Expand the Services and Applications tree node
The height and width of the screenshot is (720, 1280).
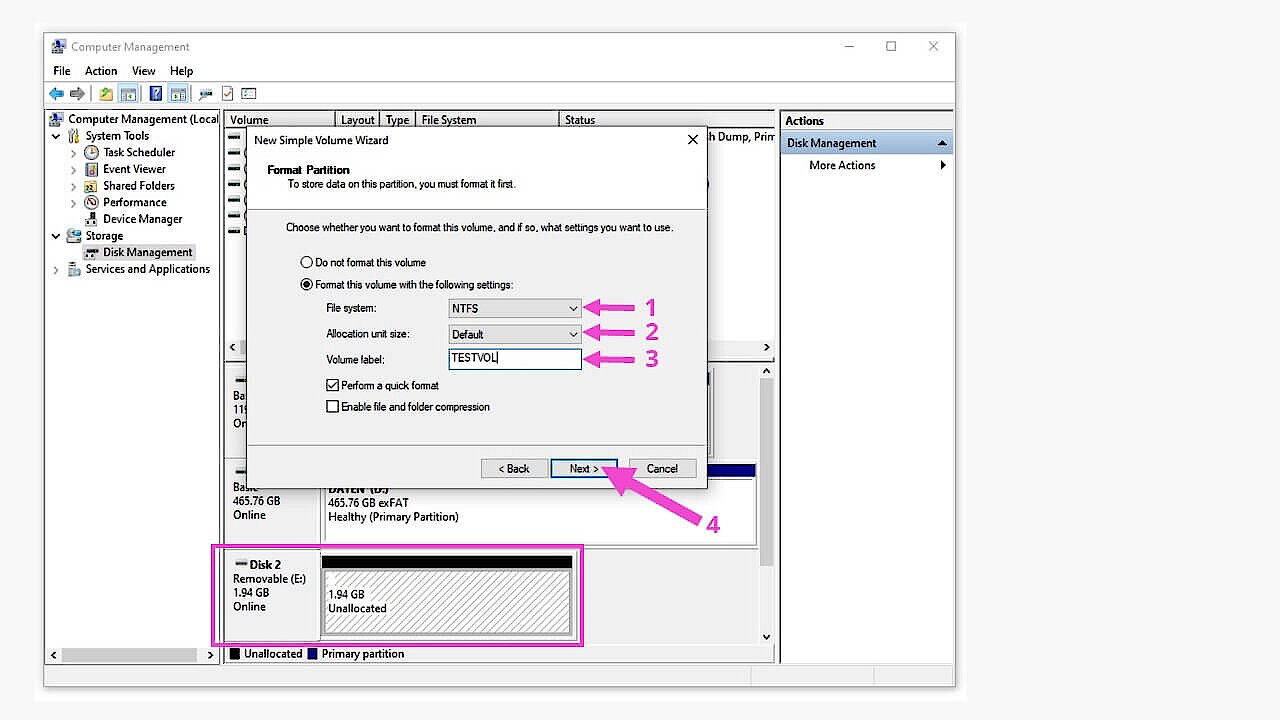56,269
